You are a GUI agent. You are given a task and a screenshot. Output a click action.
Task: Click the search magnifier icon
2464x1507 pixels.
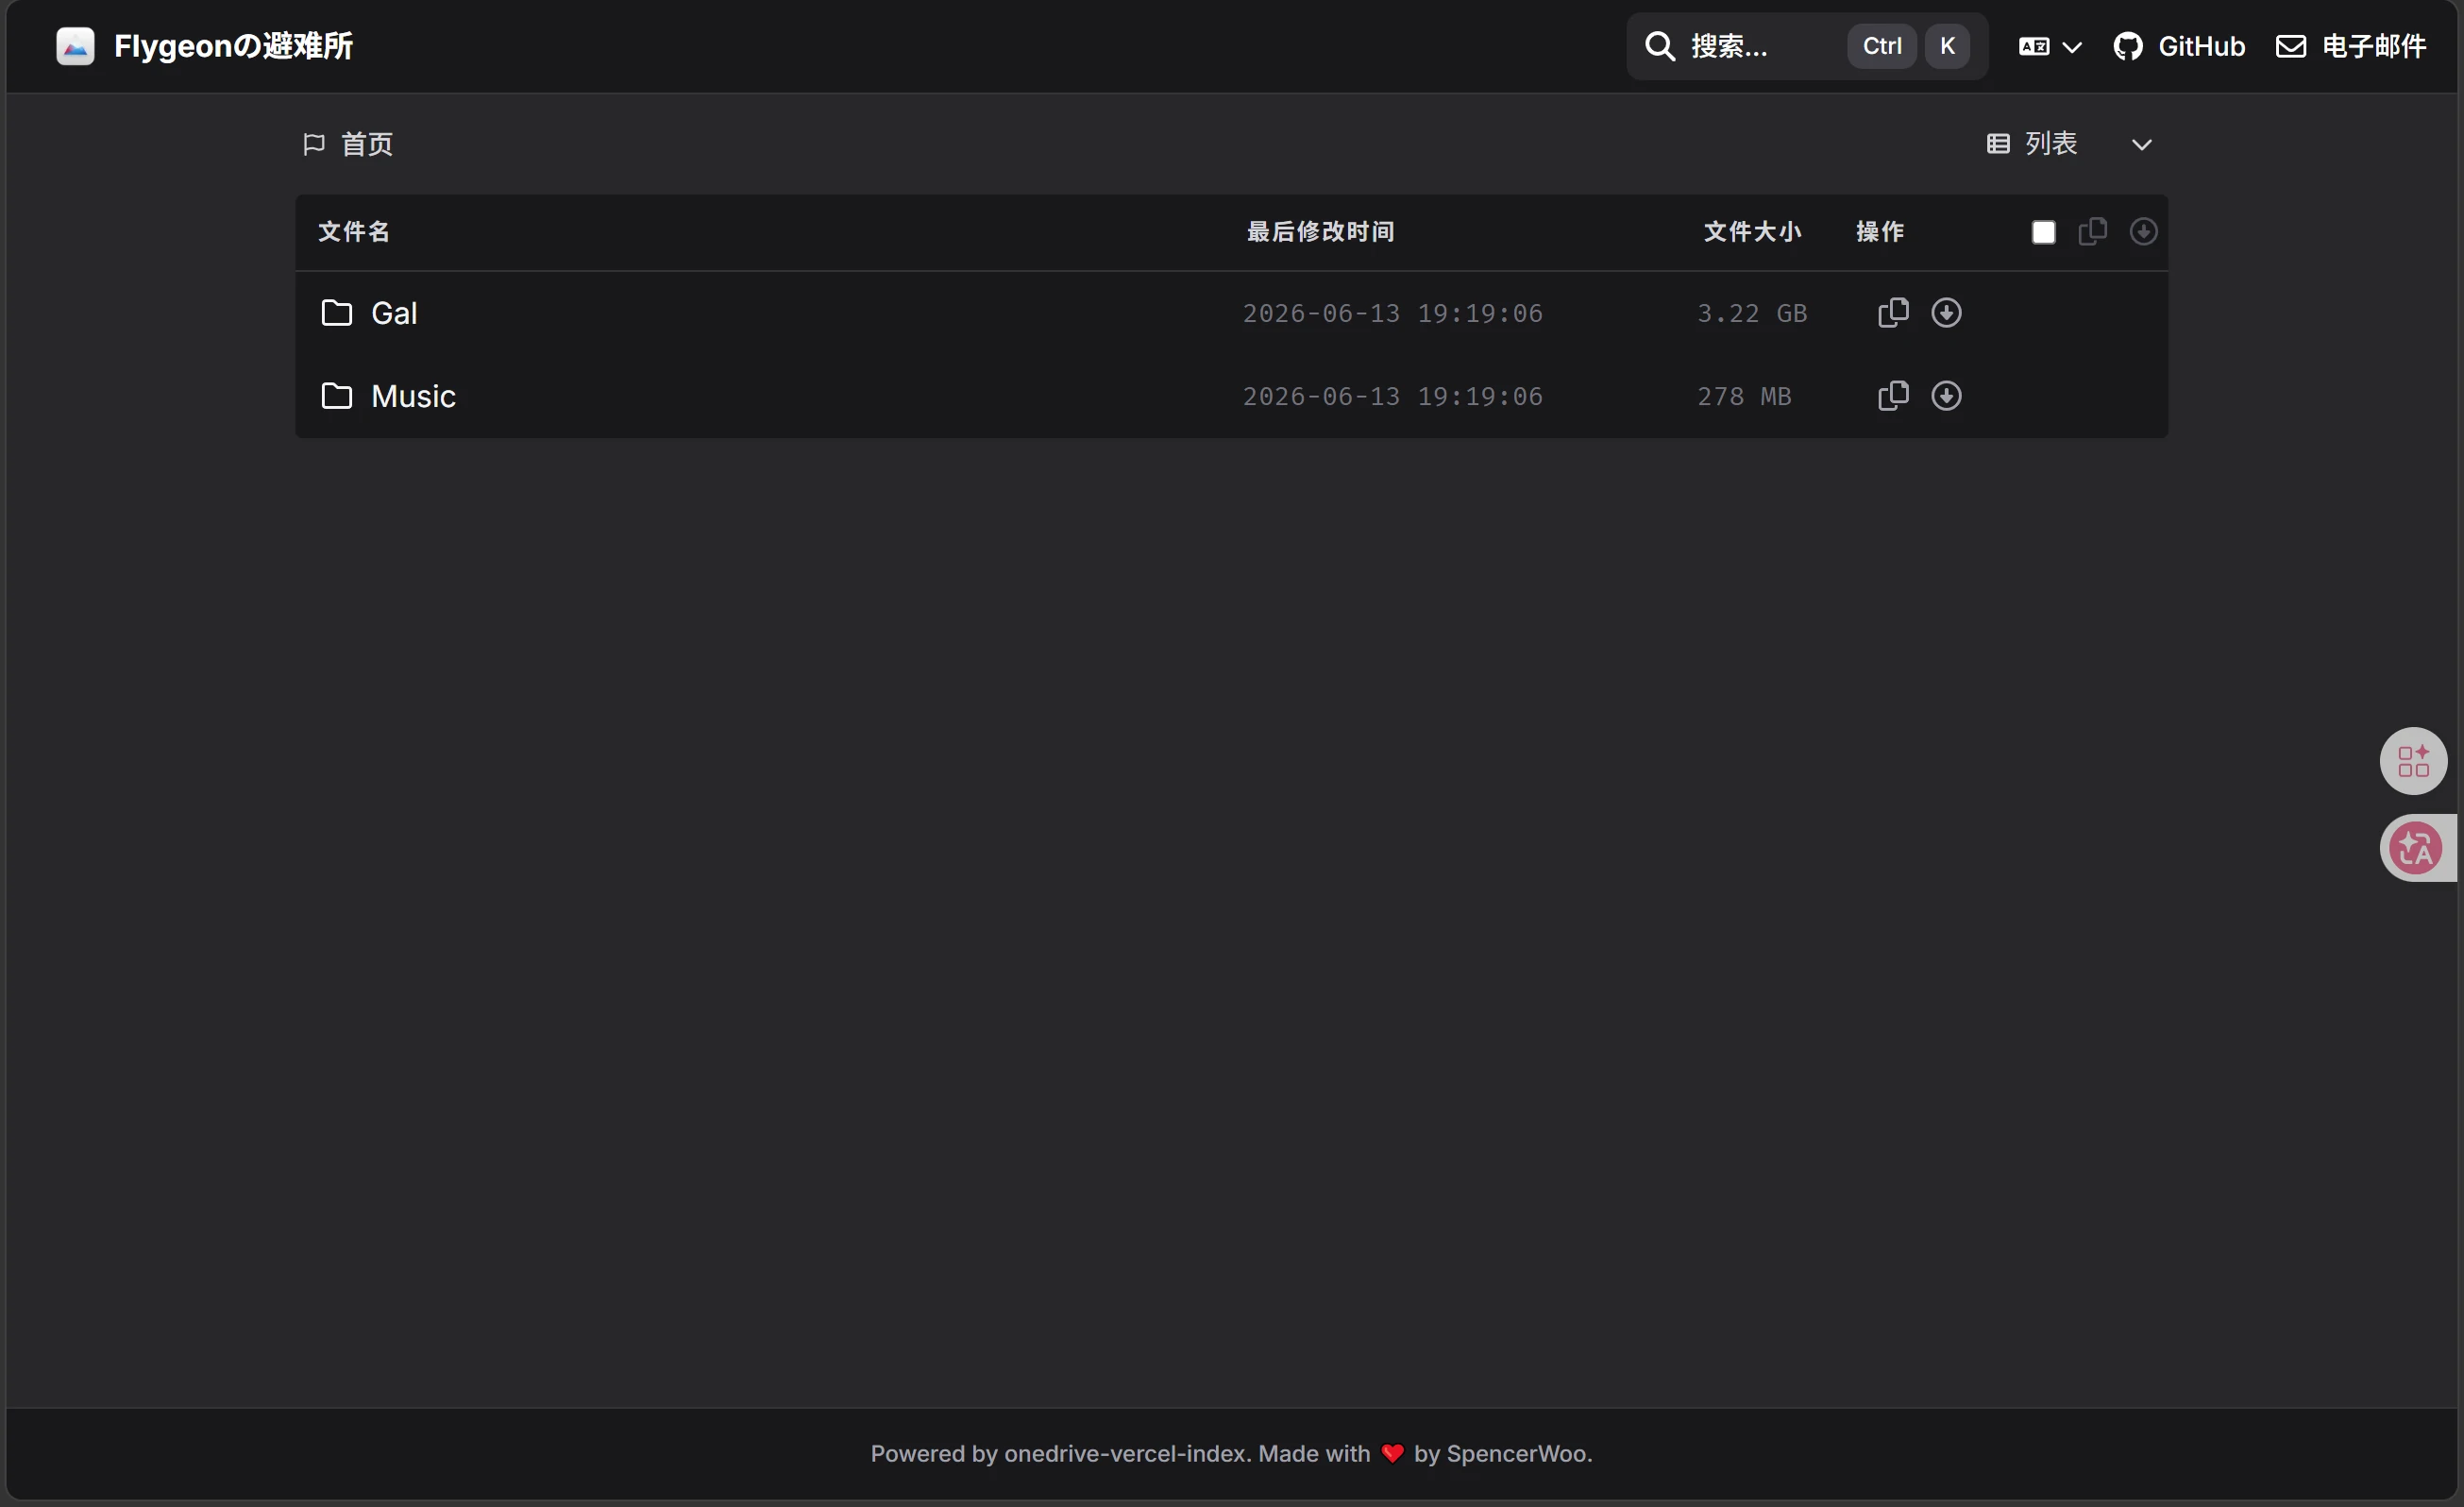pos(1660,46)
